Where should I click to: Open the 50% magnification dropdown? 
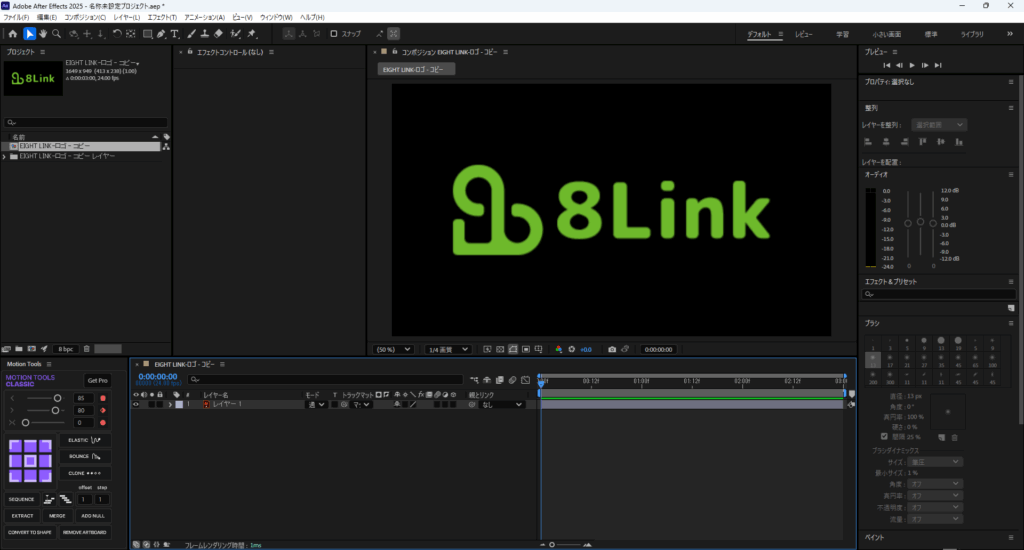pos(393,349)
